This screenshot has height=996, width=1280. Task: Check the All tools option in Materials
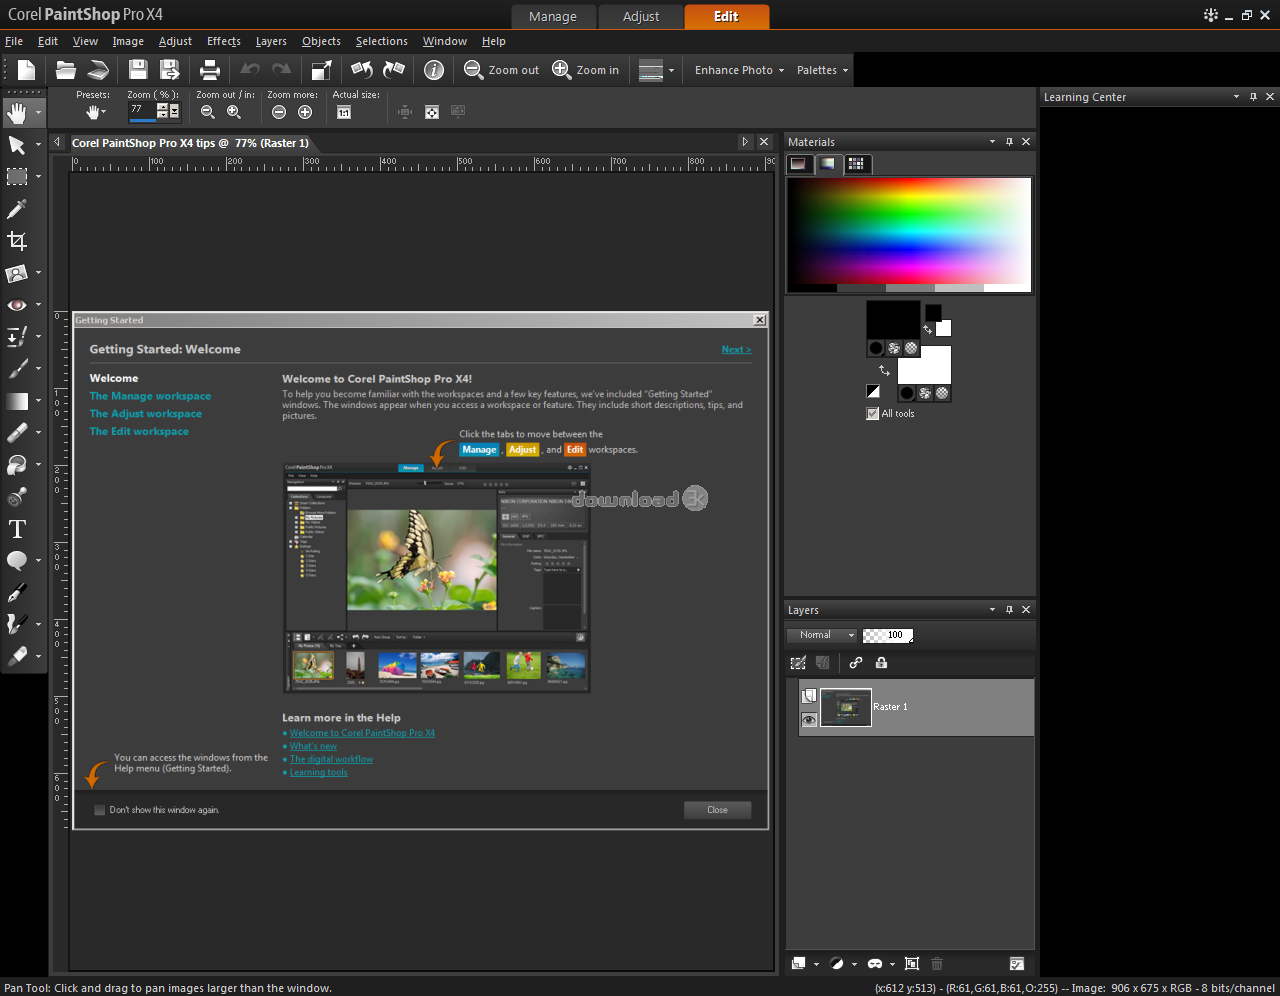coord(873,413)
